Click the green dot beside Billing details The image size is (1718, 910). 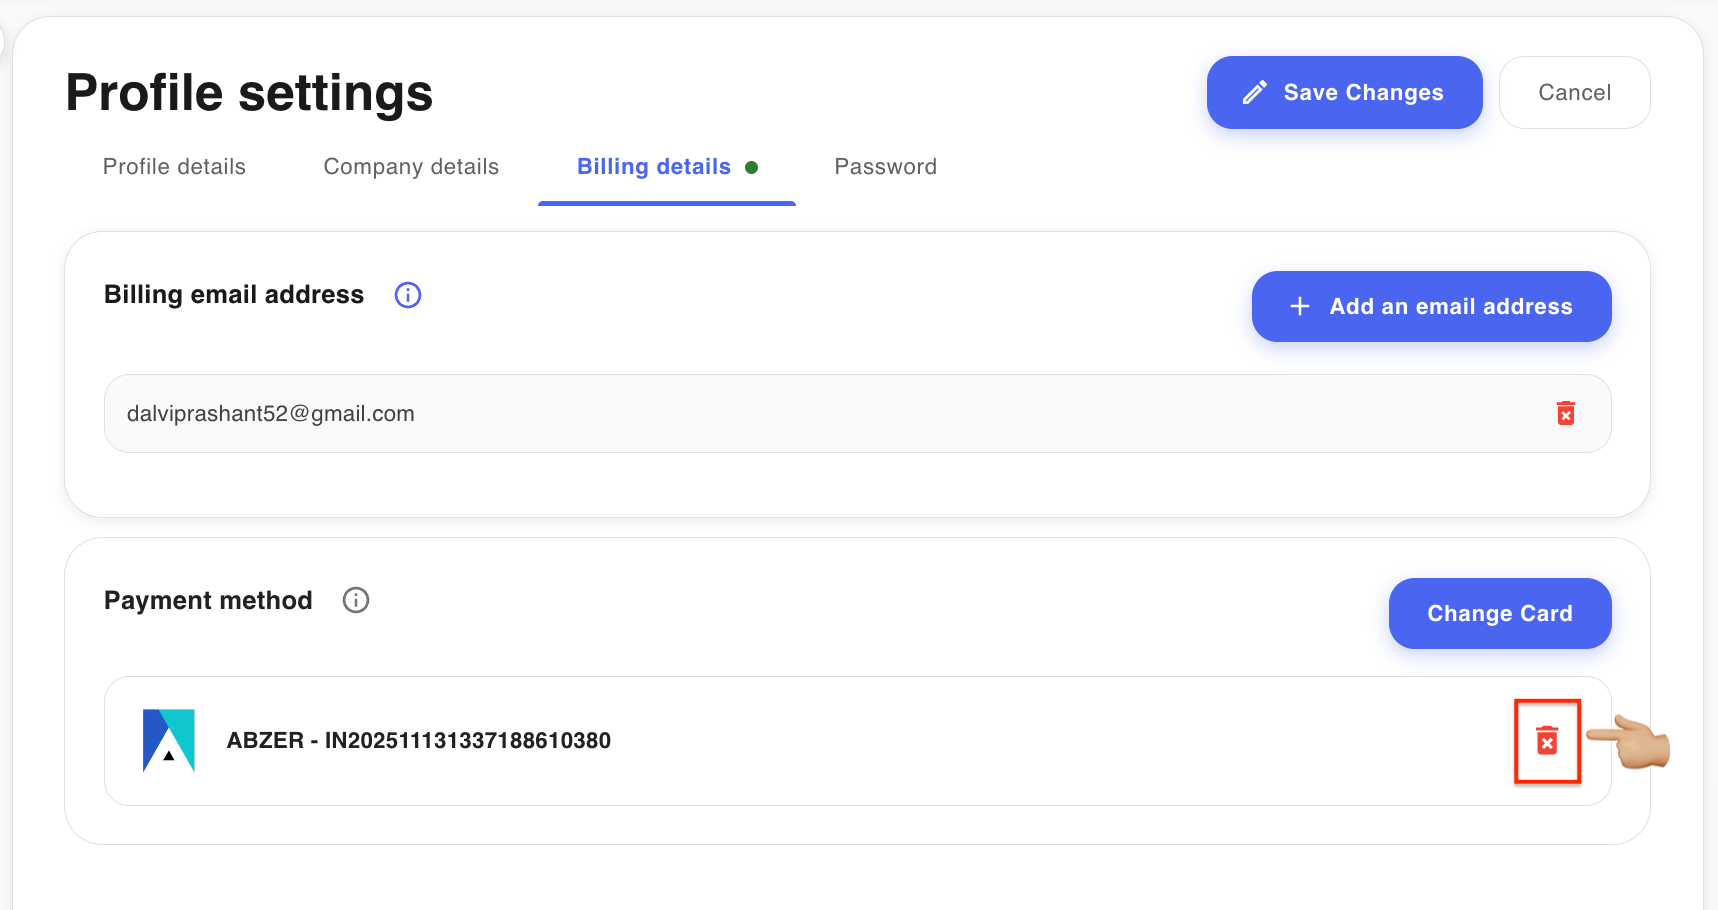click(751, 167)
